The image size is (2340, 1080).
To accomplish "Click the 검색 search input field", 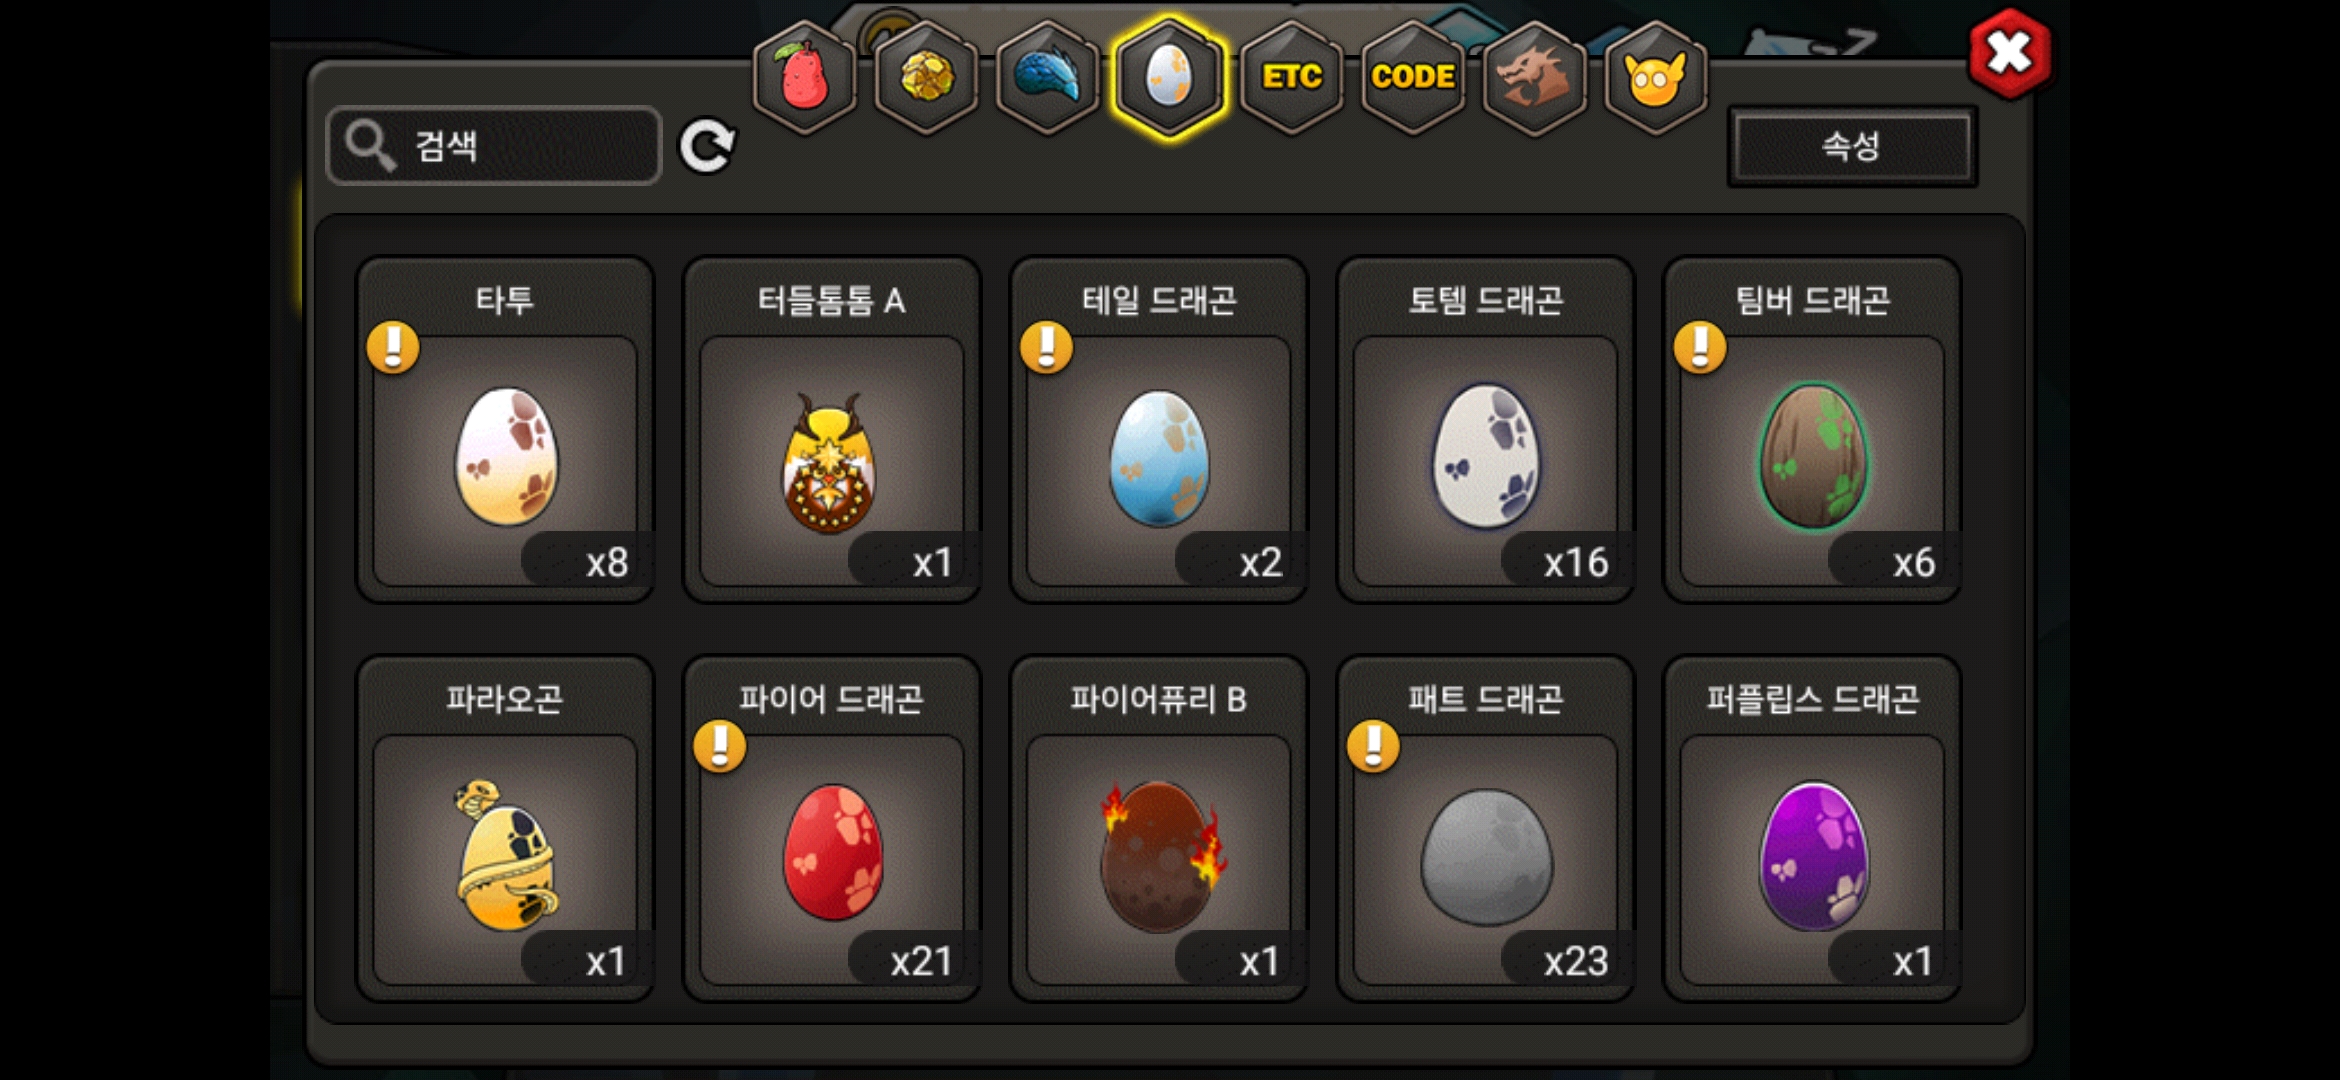I will tap(494, 146).
